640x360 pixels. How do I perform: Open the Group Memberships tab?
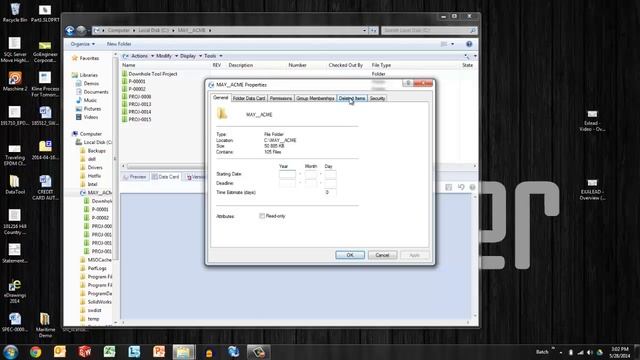315,98
